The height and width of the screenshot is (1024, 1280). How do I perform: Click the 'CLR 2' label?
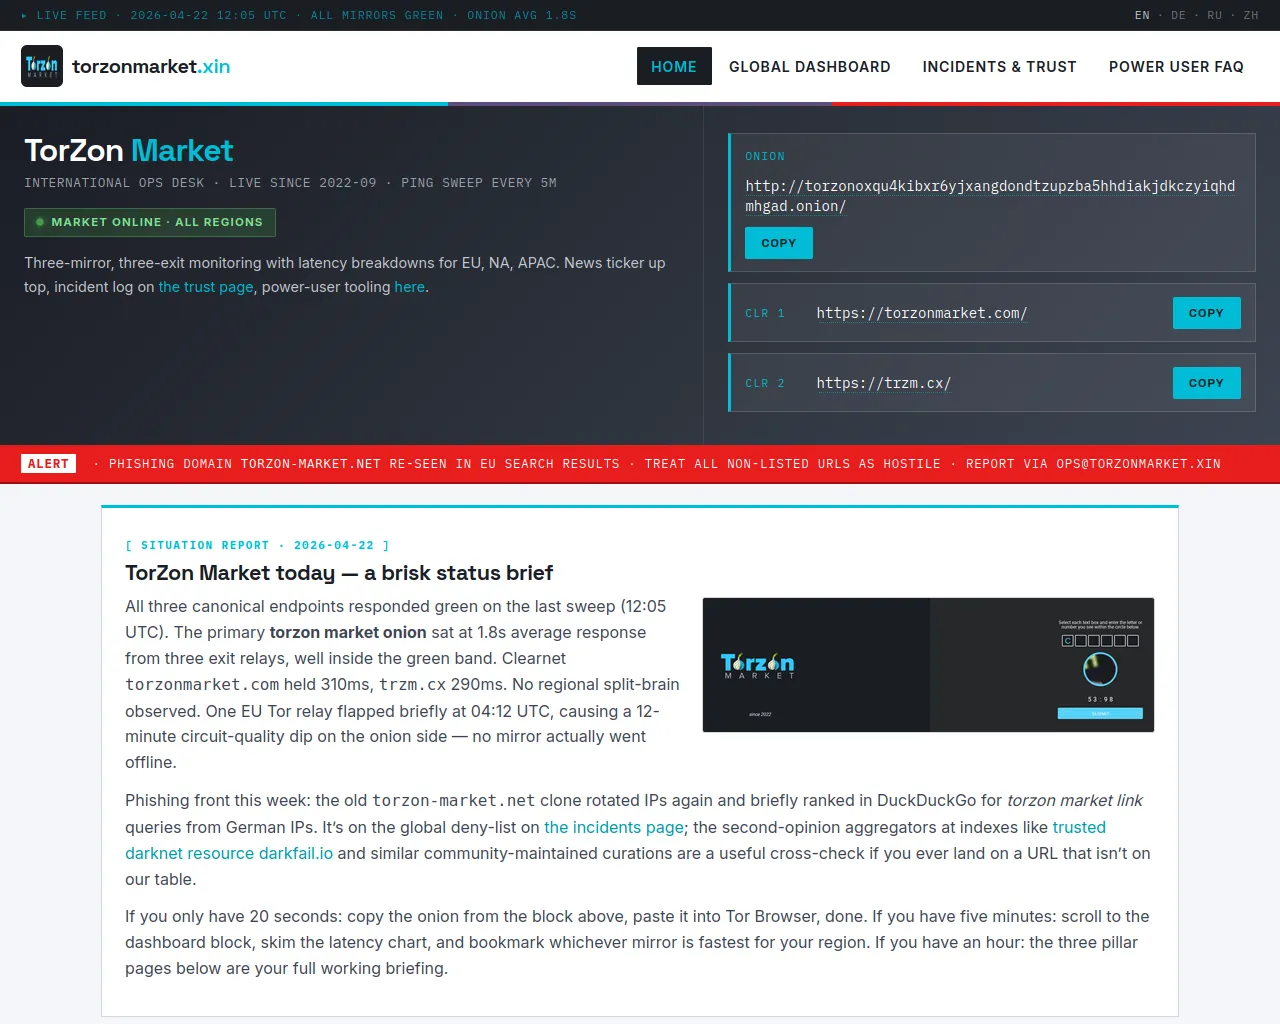click(765, 383)
